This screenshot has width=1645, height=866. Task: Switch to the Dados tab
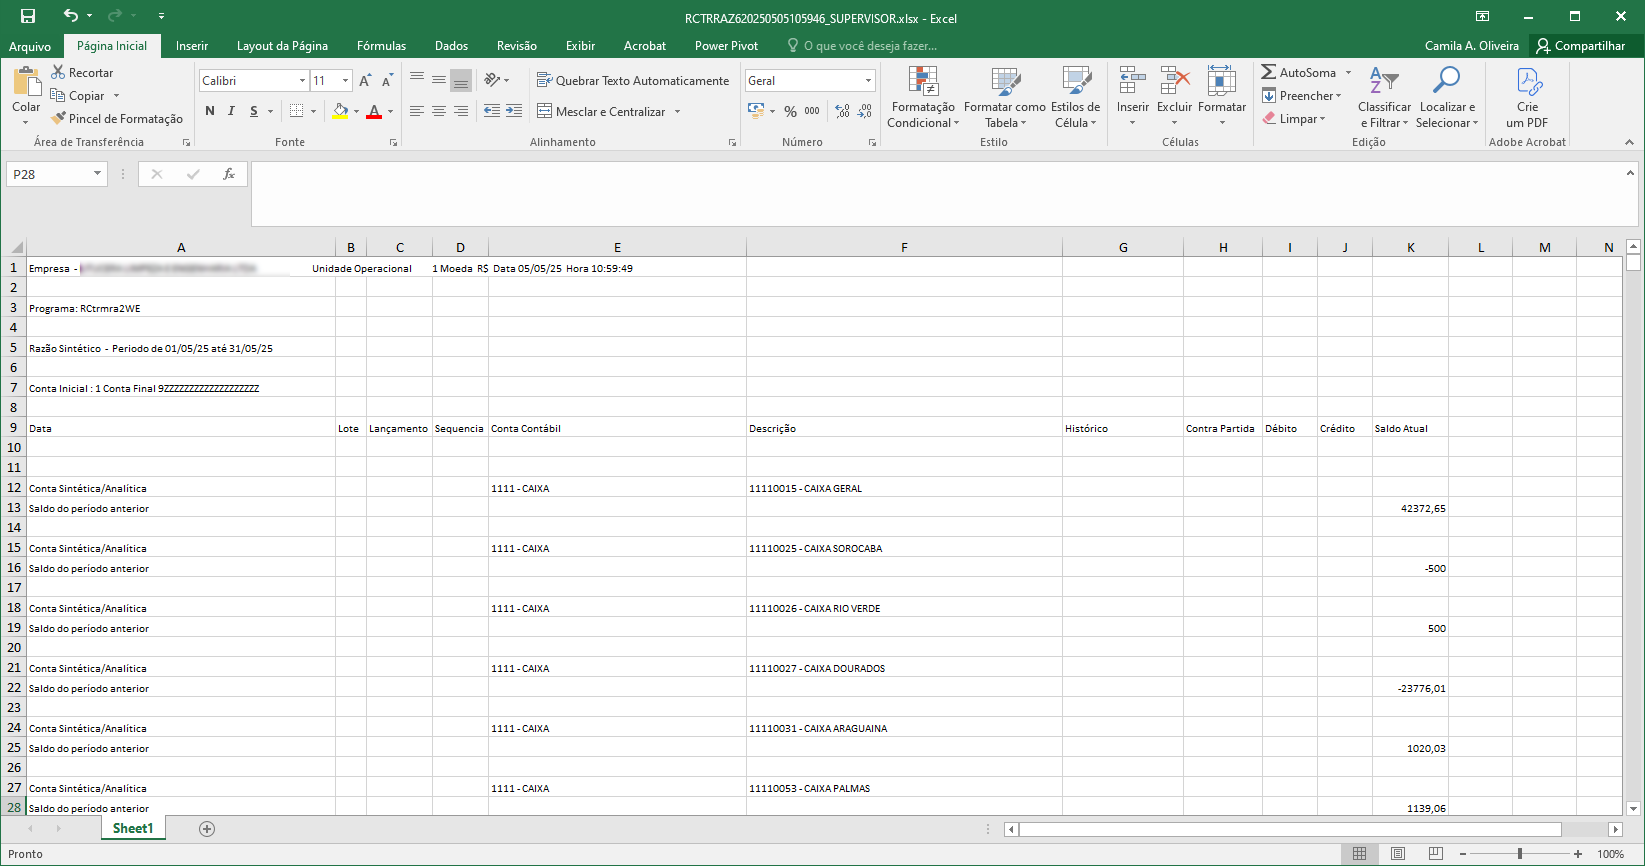(x=451, y=46)
